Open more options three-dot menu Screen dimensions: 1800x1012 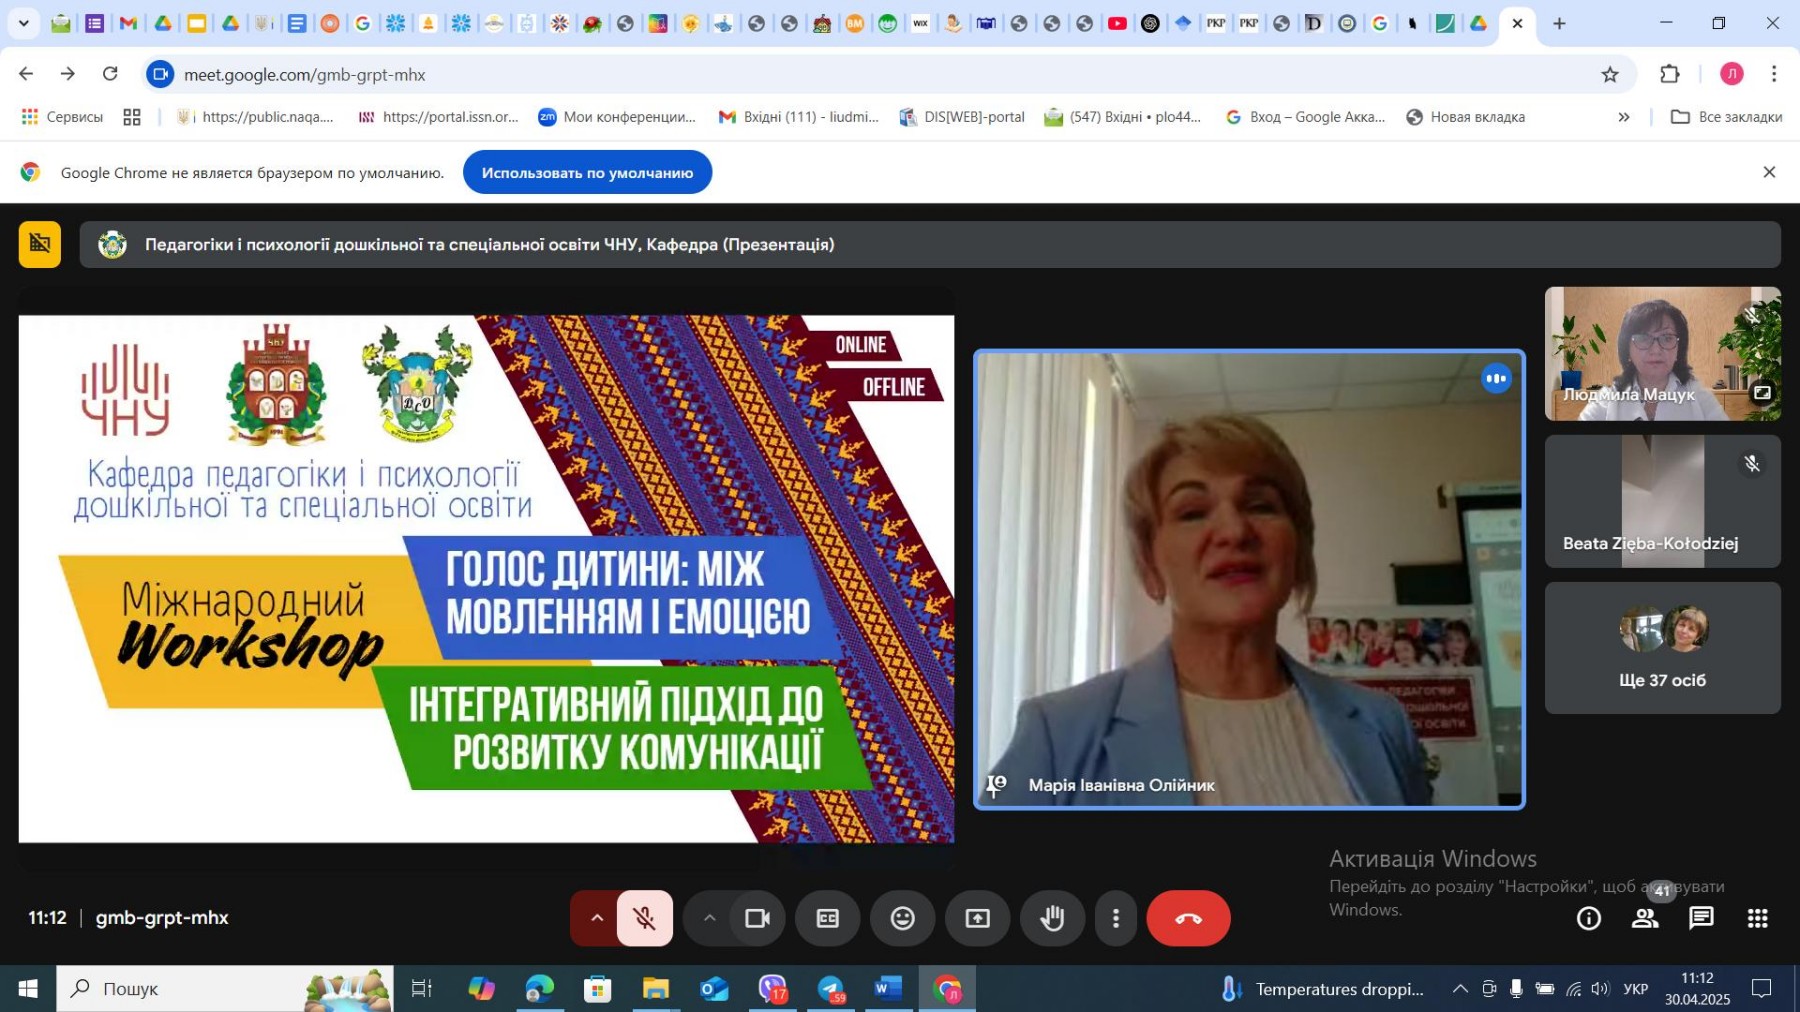coord(1116,918)
